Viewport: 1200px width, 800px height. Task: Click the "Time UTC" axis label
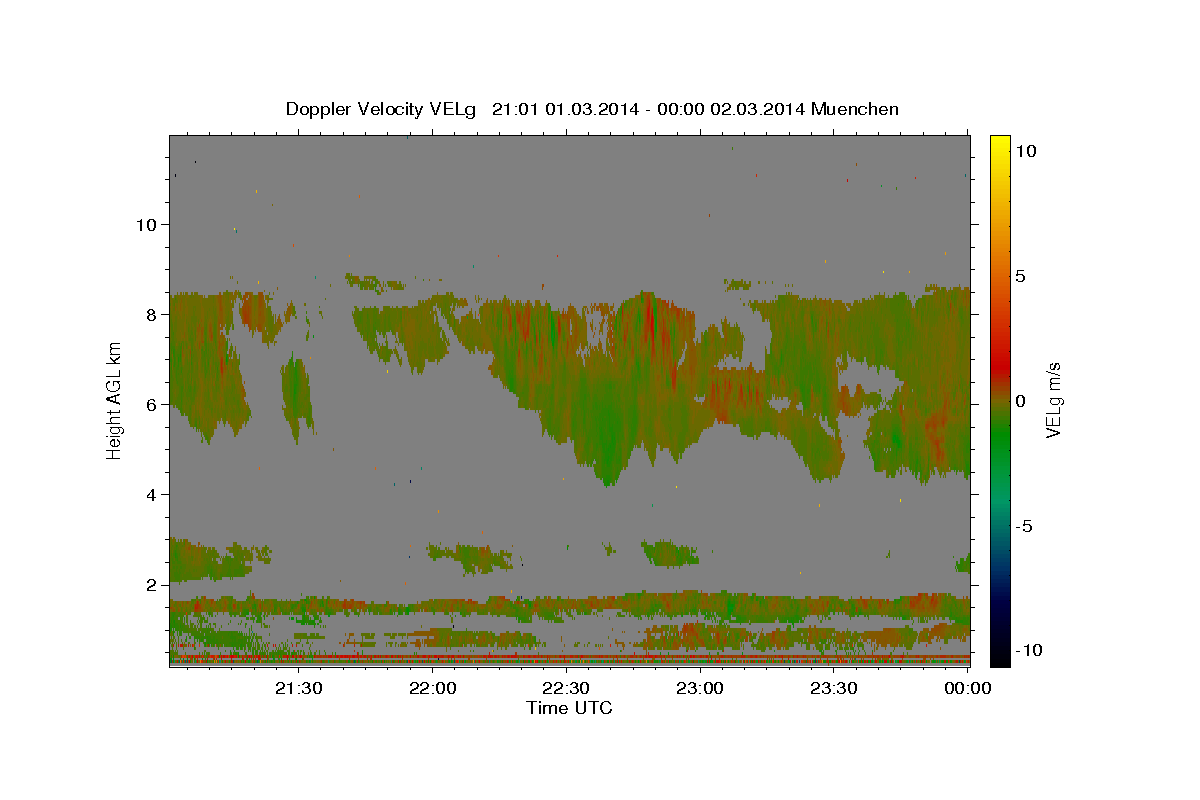(569, 708)
